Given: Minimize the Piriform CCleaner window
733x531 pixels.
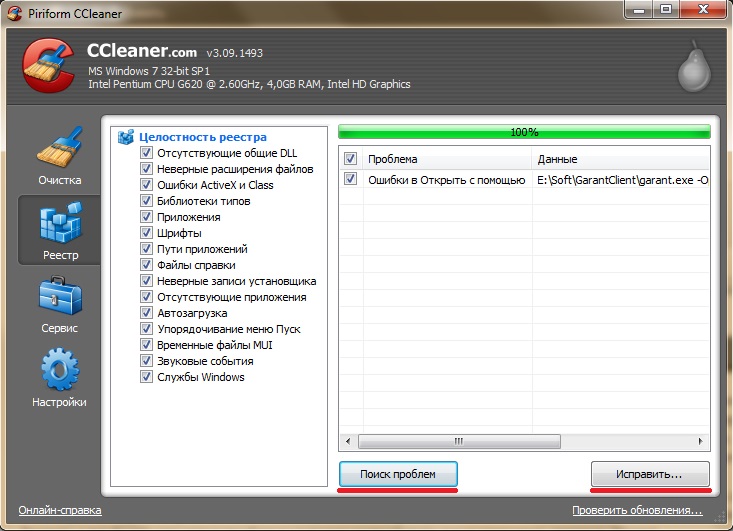Looking at the screenshot, I should pyautogui.click(x=639, y=10).
